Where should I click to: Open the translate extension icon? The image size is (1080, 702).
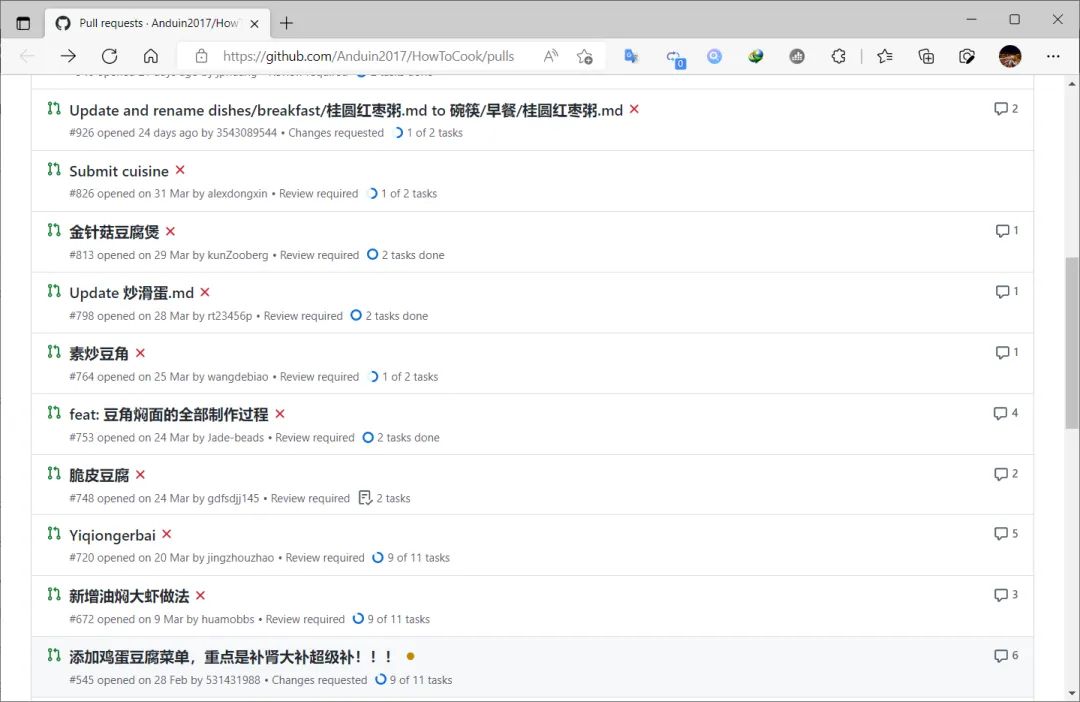(631, 56)
